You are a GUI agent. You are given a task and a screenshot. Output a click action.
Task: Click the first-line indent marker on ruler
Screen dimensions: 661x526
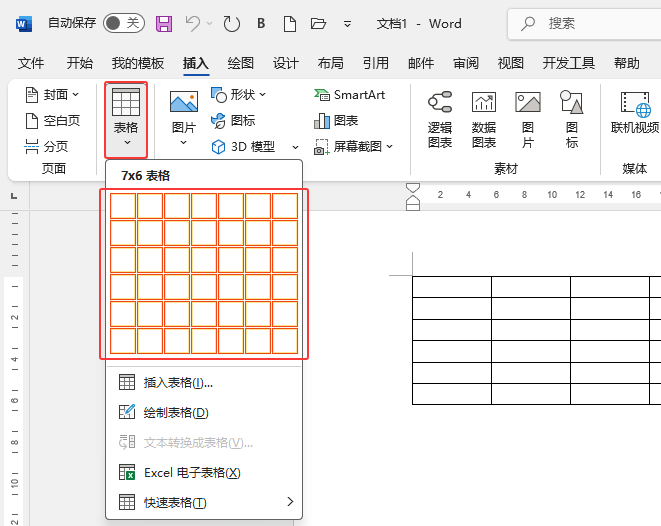(x=413, y=187)
